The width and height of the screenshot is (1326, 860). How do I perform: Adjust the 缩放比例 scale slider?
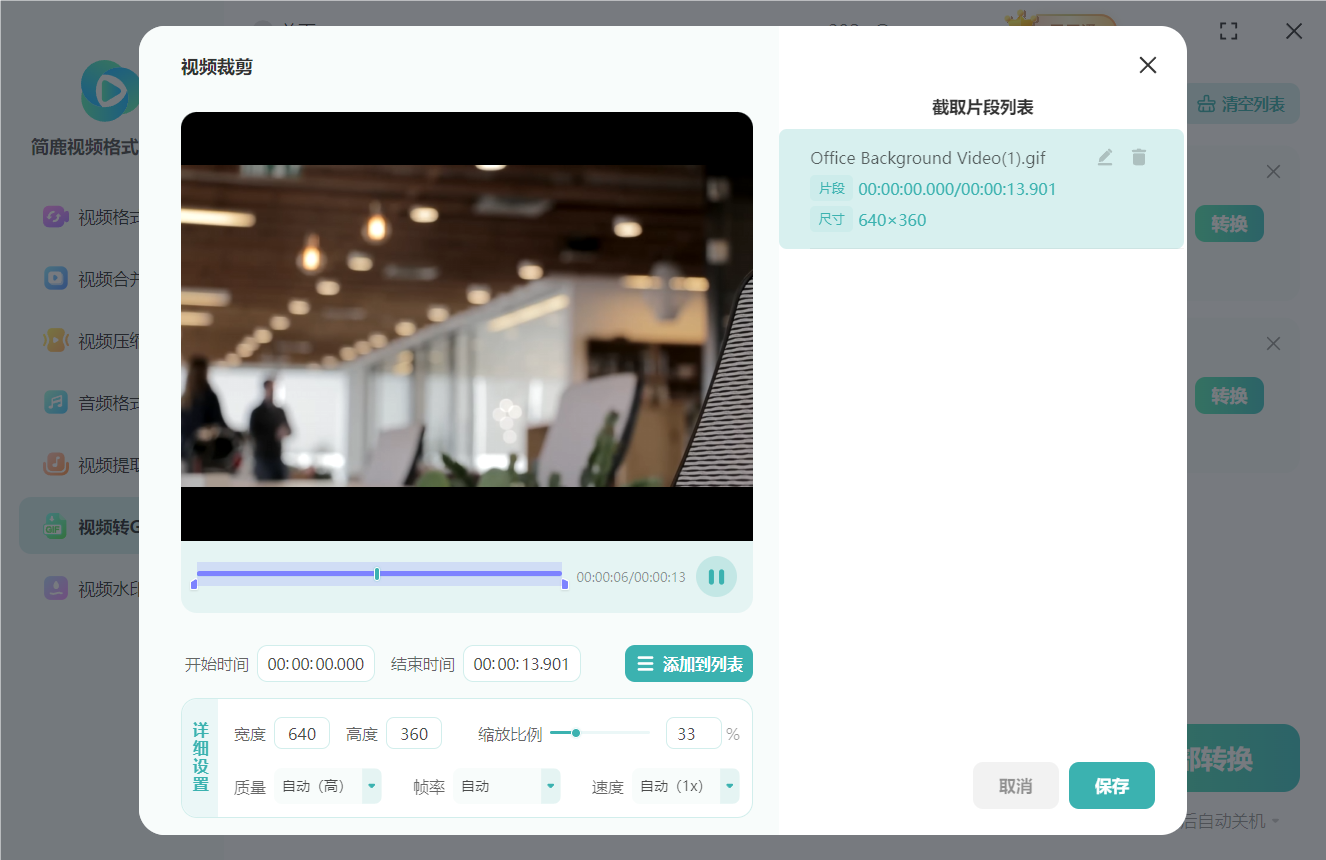[576, 733]
